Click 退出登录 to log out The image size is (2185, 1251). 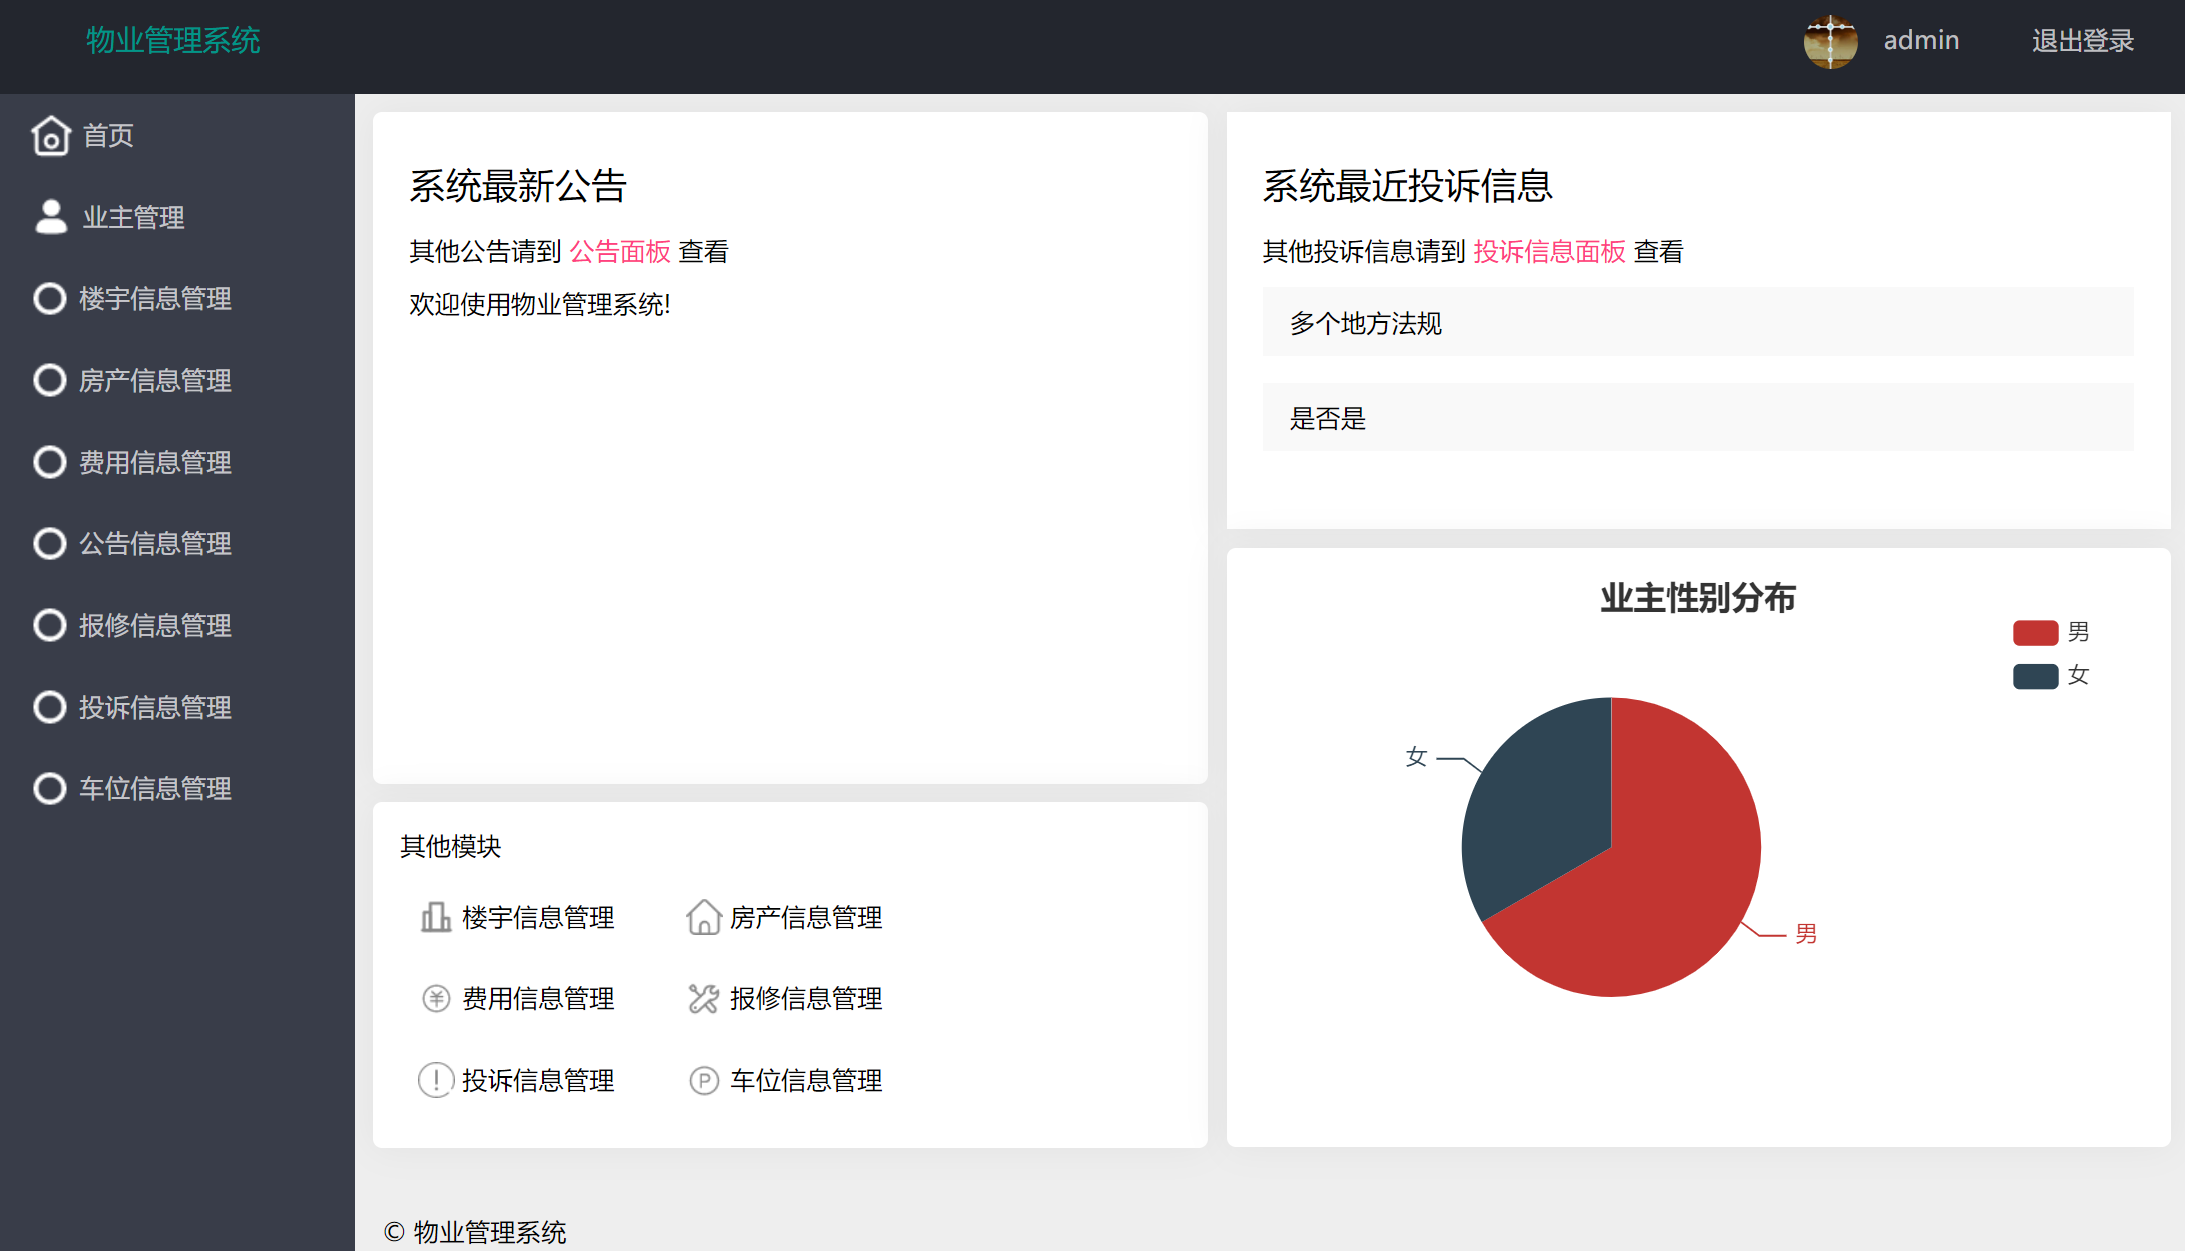[x=2082, y=41]
